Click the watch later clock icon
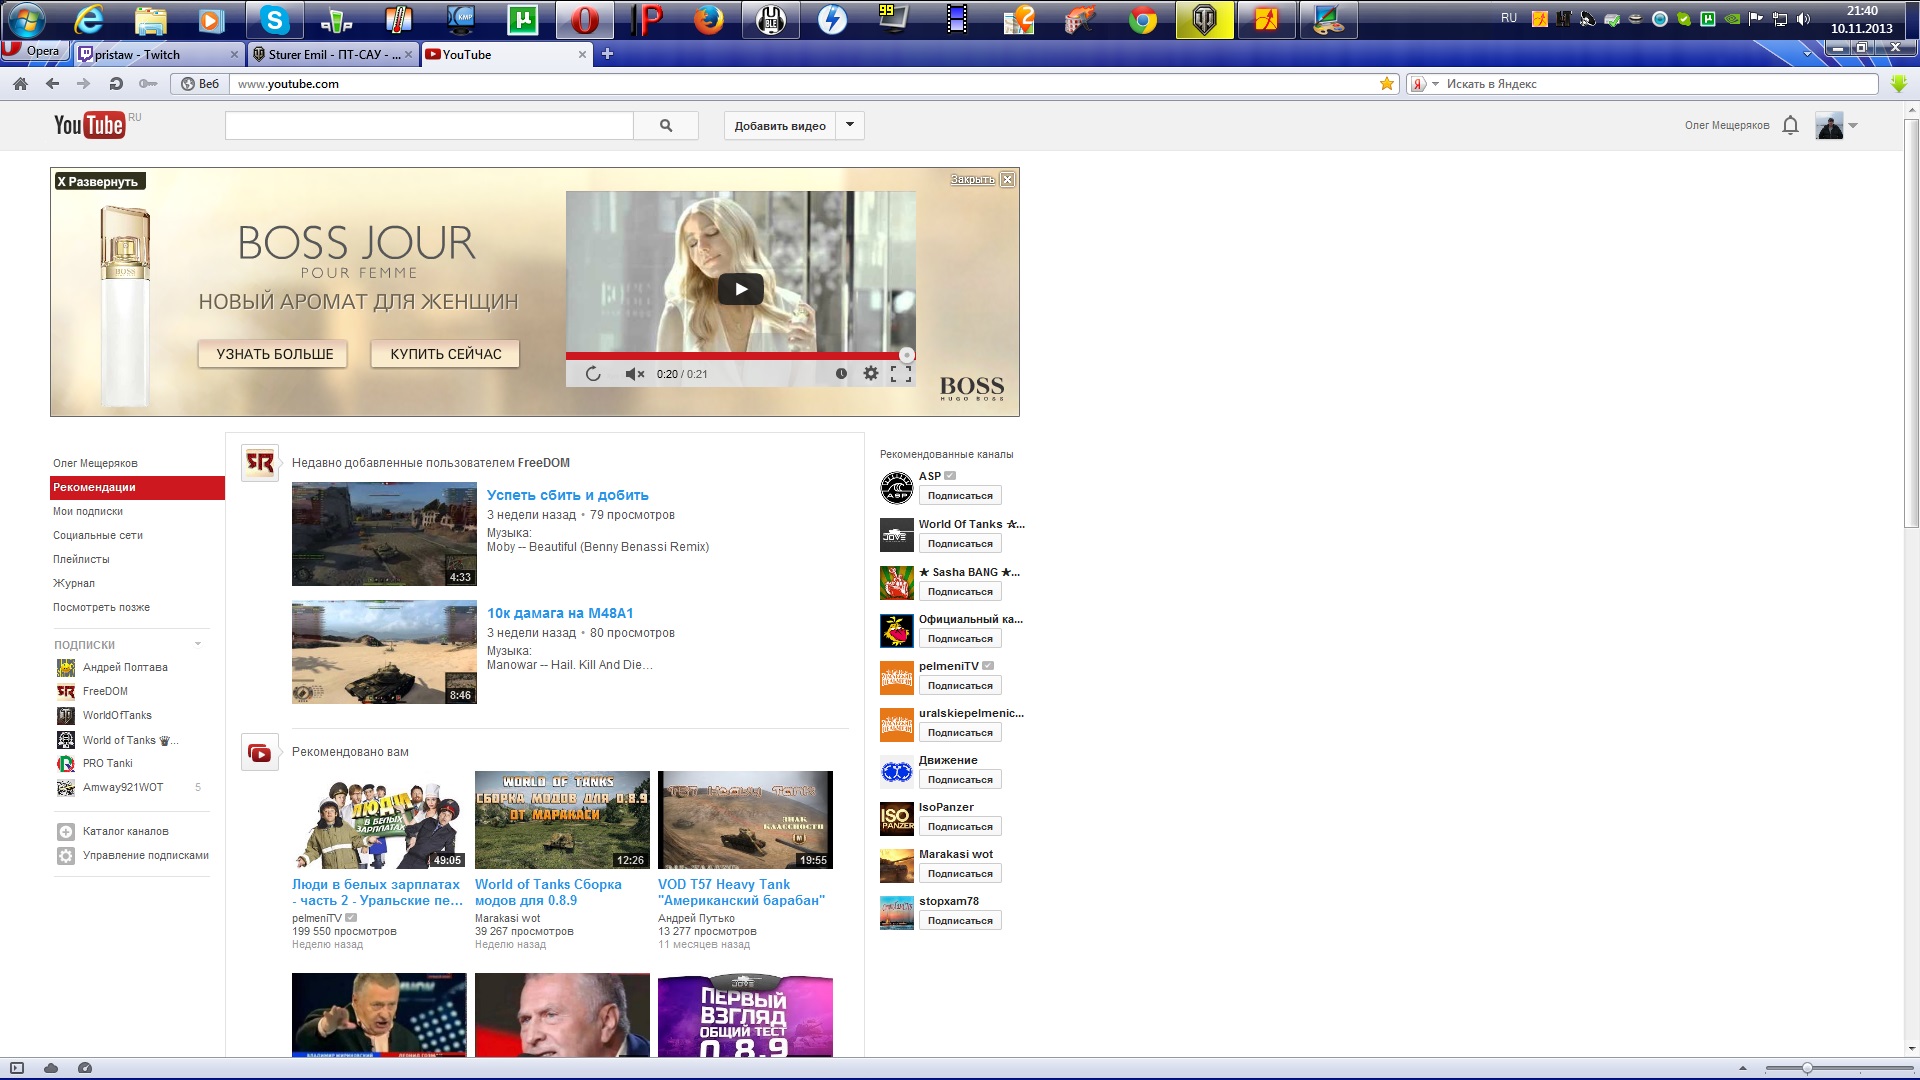 click(841, 374)
